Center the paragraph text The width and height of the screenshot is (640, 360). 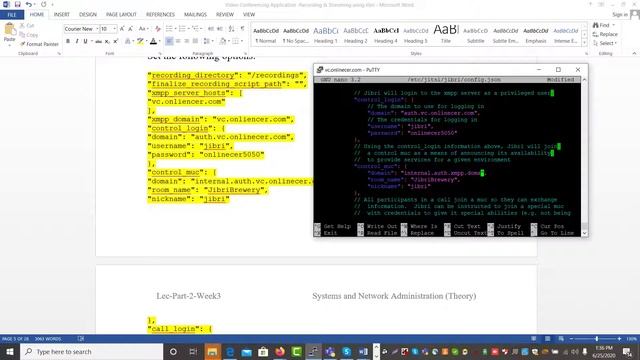point(178,41)
